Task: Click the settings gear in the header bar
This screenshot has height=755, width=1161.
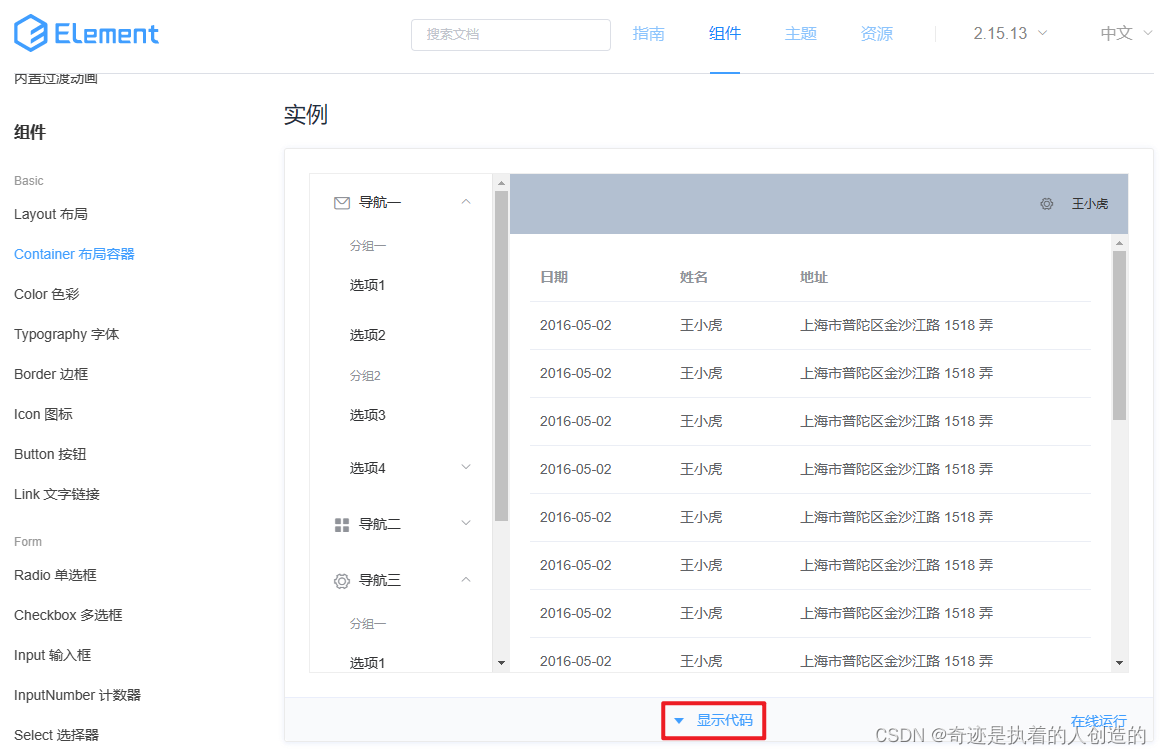Action: pos(1046,203)
